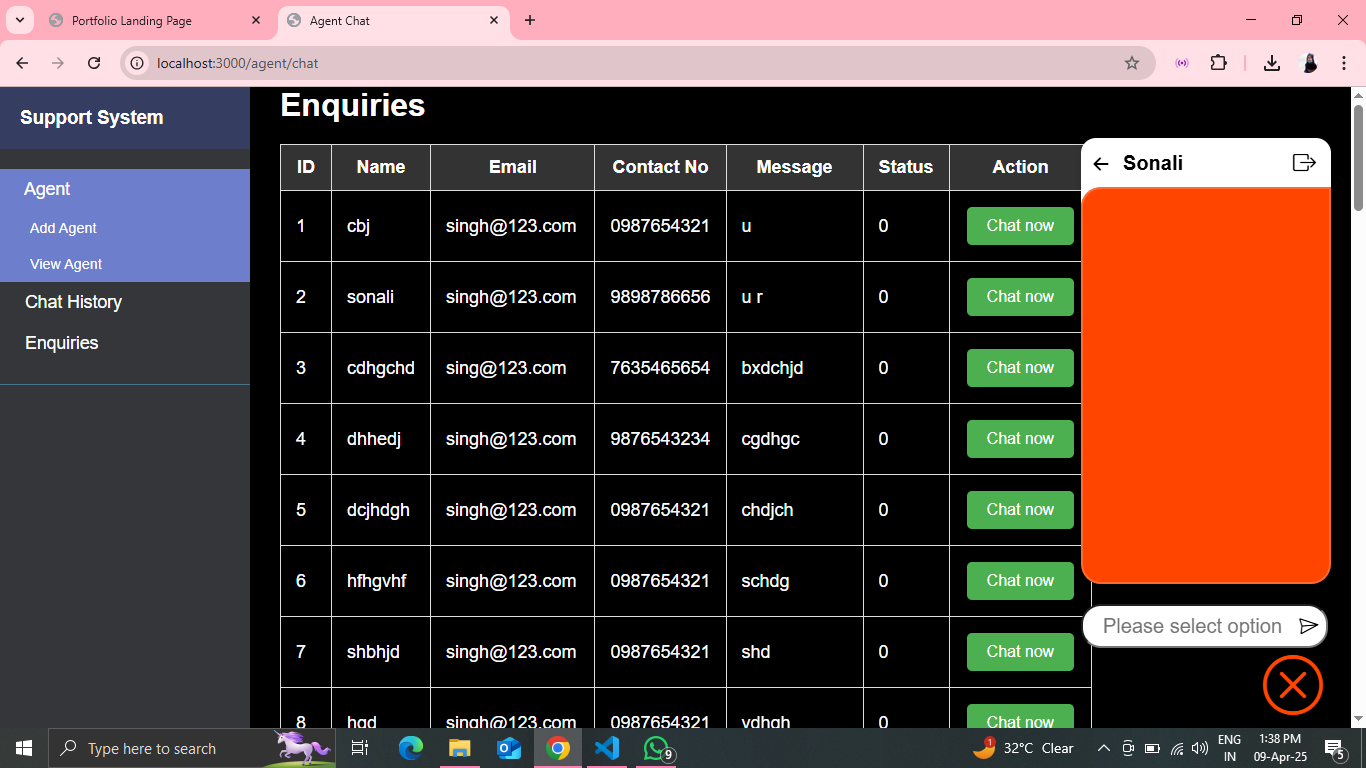Open Visual Studio Code from taskbar
The image size is (1366, 768).
(607, 748)
